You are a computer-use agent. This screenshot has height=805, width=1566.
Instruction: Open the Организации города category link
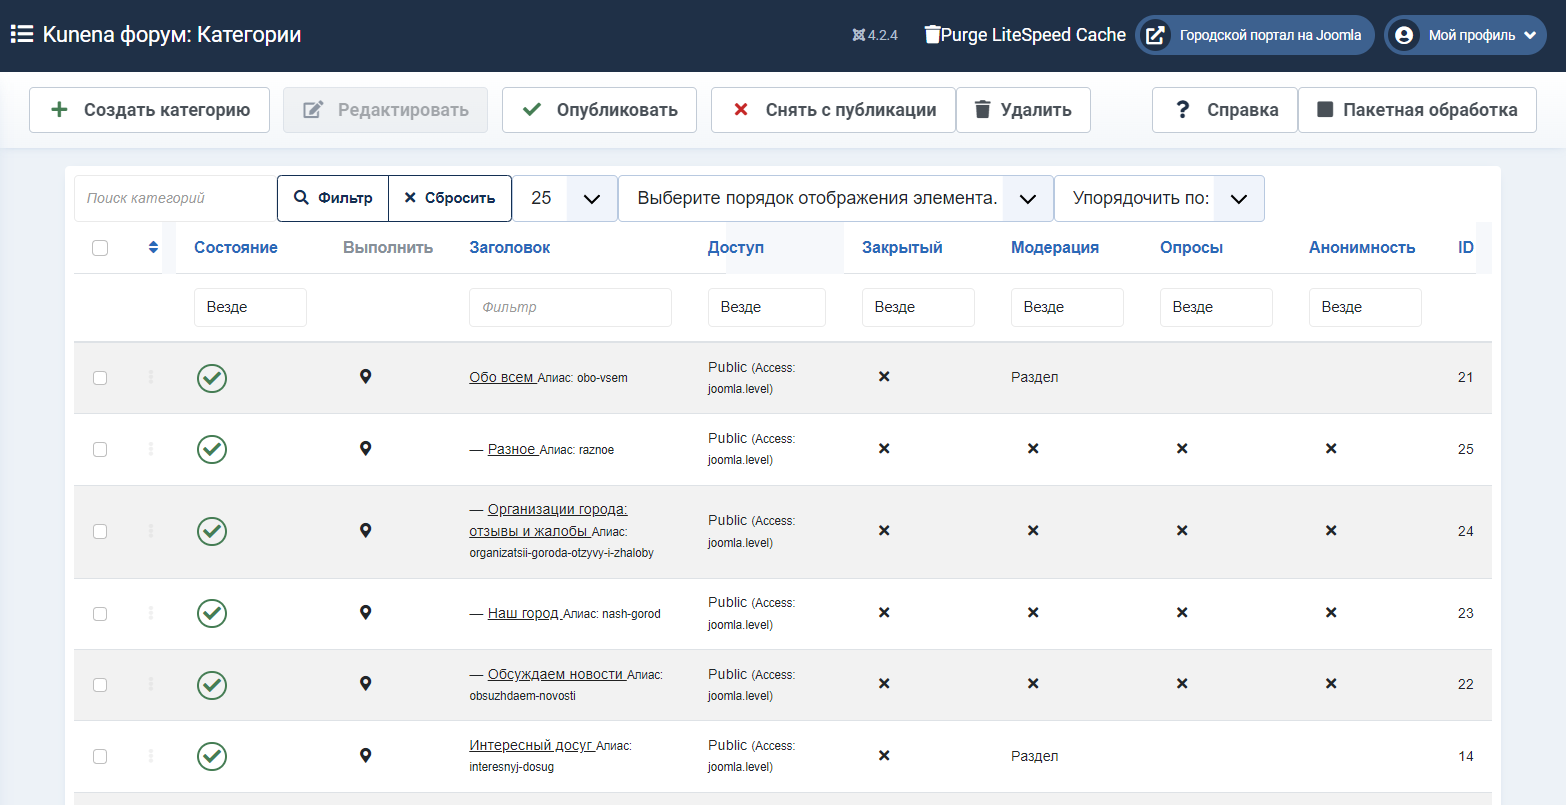[x=557, y=509]
